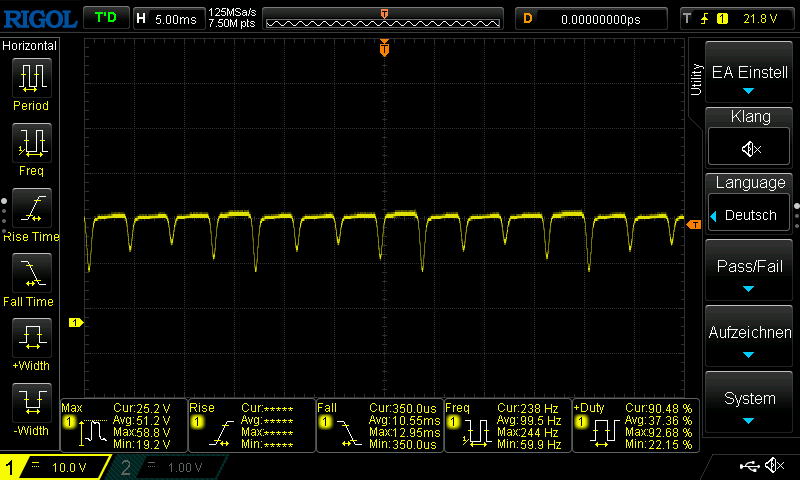
Task: Select the Rise Time measurement icon
Action: point(32,208)
